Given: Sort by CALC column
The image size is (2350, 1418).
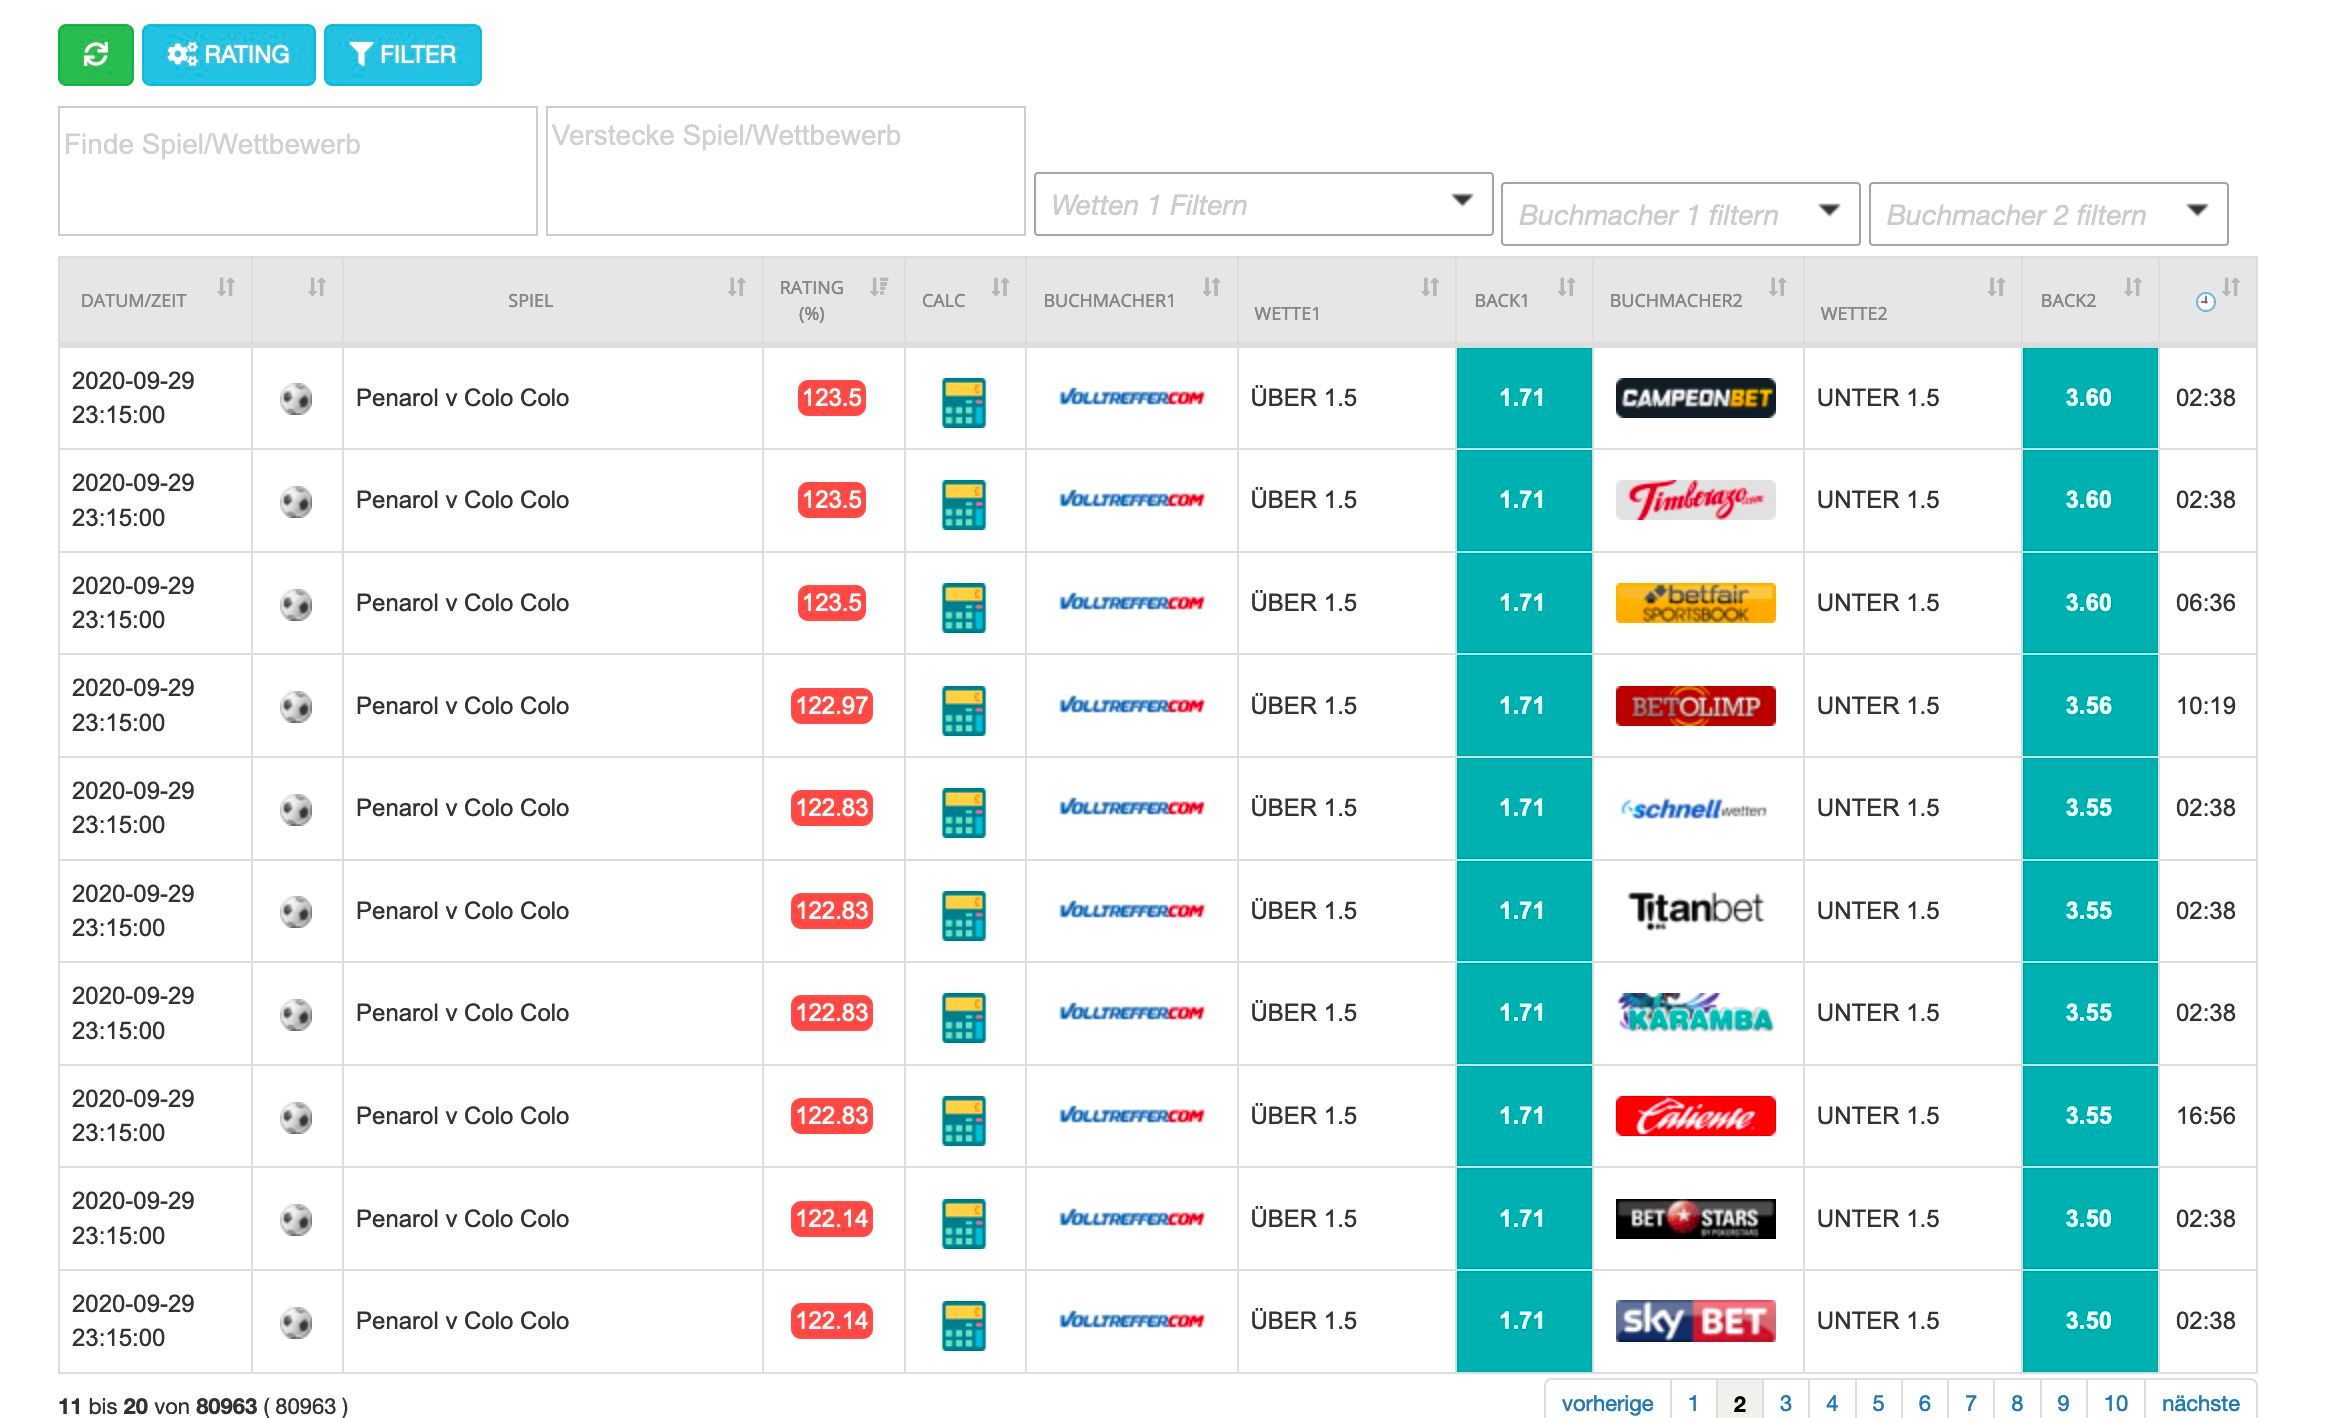Looking at the screenshot, I should pyautogui.click(x=965, y=300).
